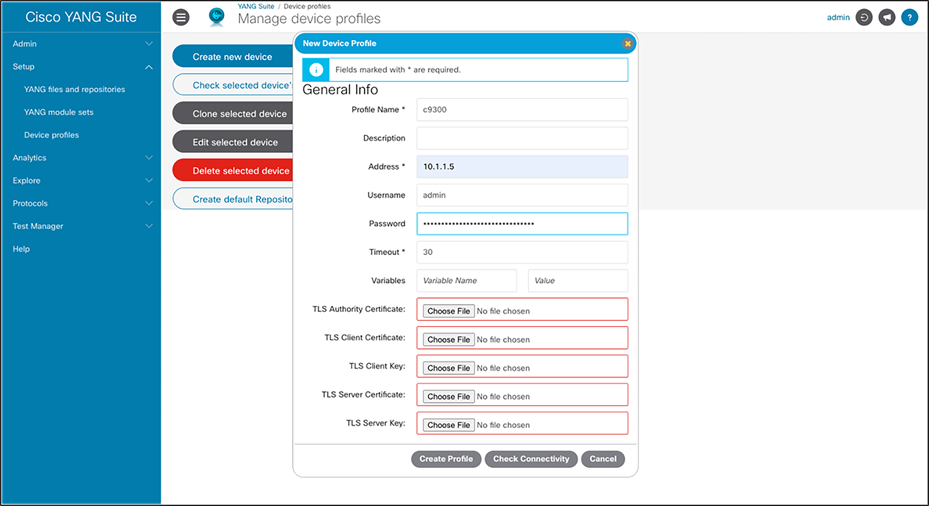Focus the variable Value field
The width and height of the screenshot is (929, 506).
point(578,280)
